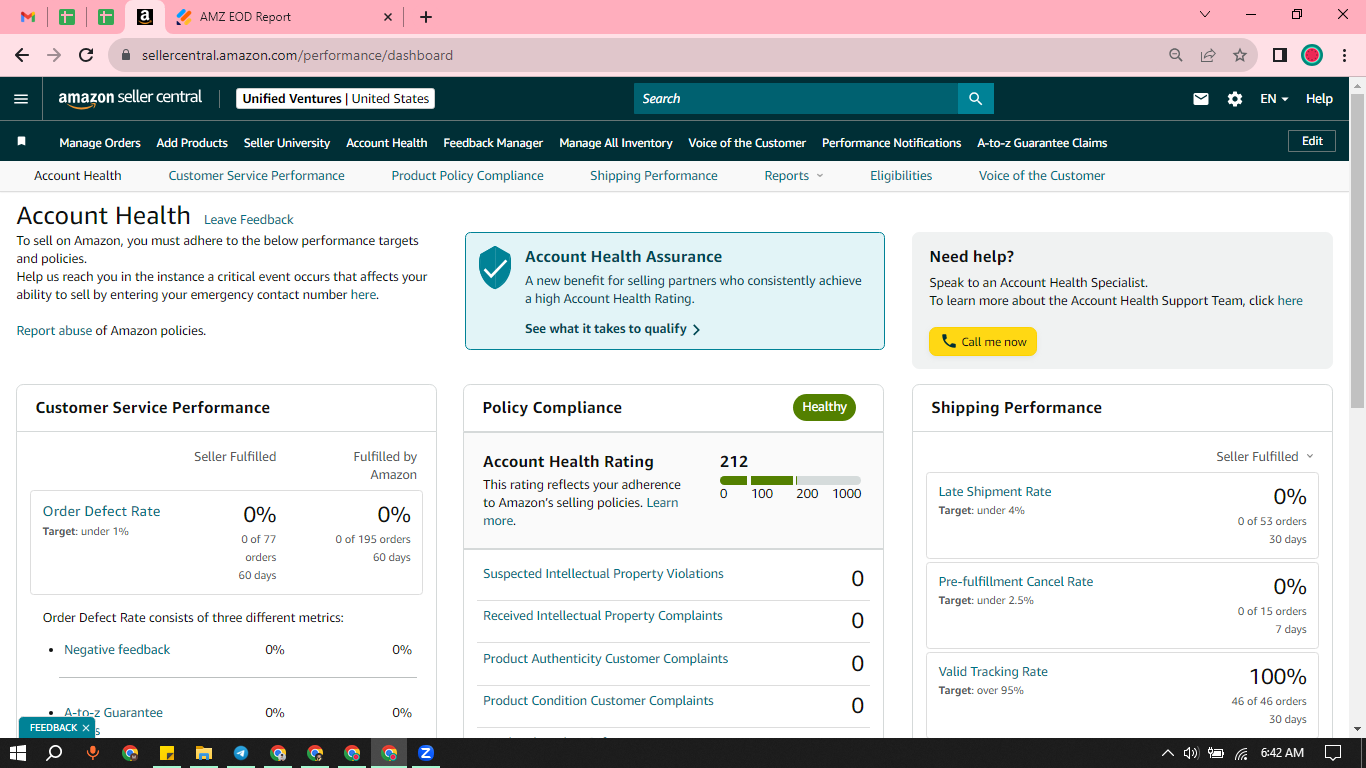
Task: Open the settings gear icon
Action: [x=1235, y=99]
